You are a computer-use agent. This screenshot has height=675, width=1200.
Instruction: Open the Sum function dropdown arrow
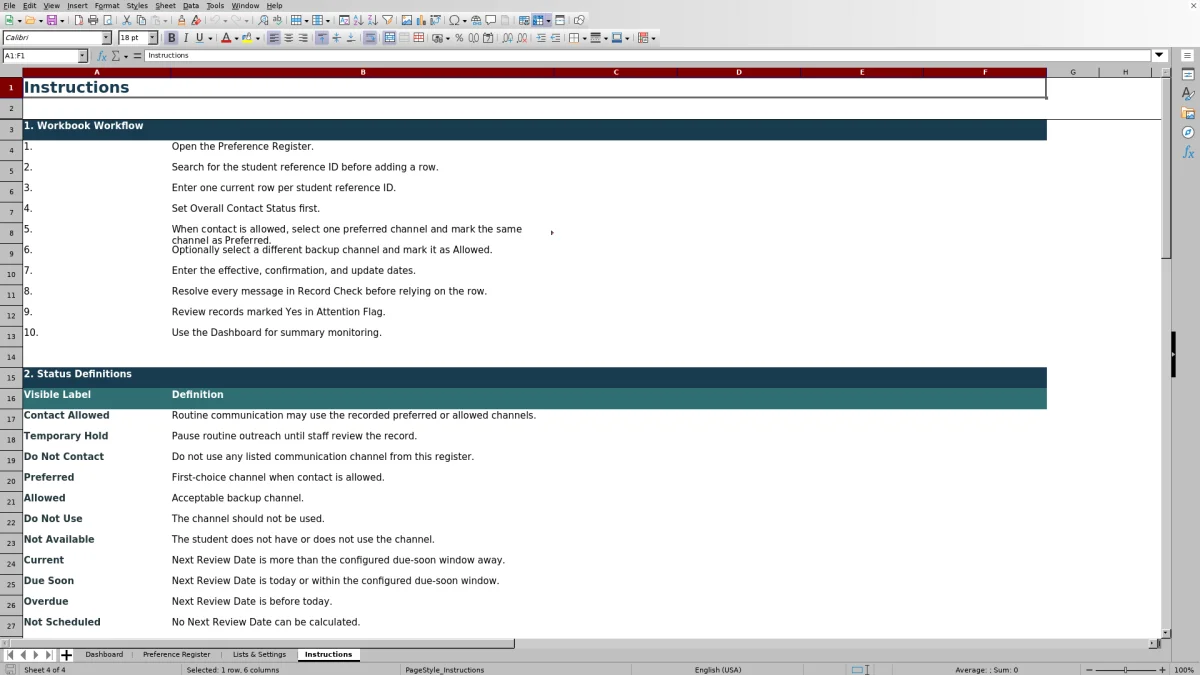pyautogui.click(x=124, y=56)
